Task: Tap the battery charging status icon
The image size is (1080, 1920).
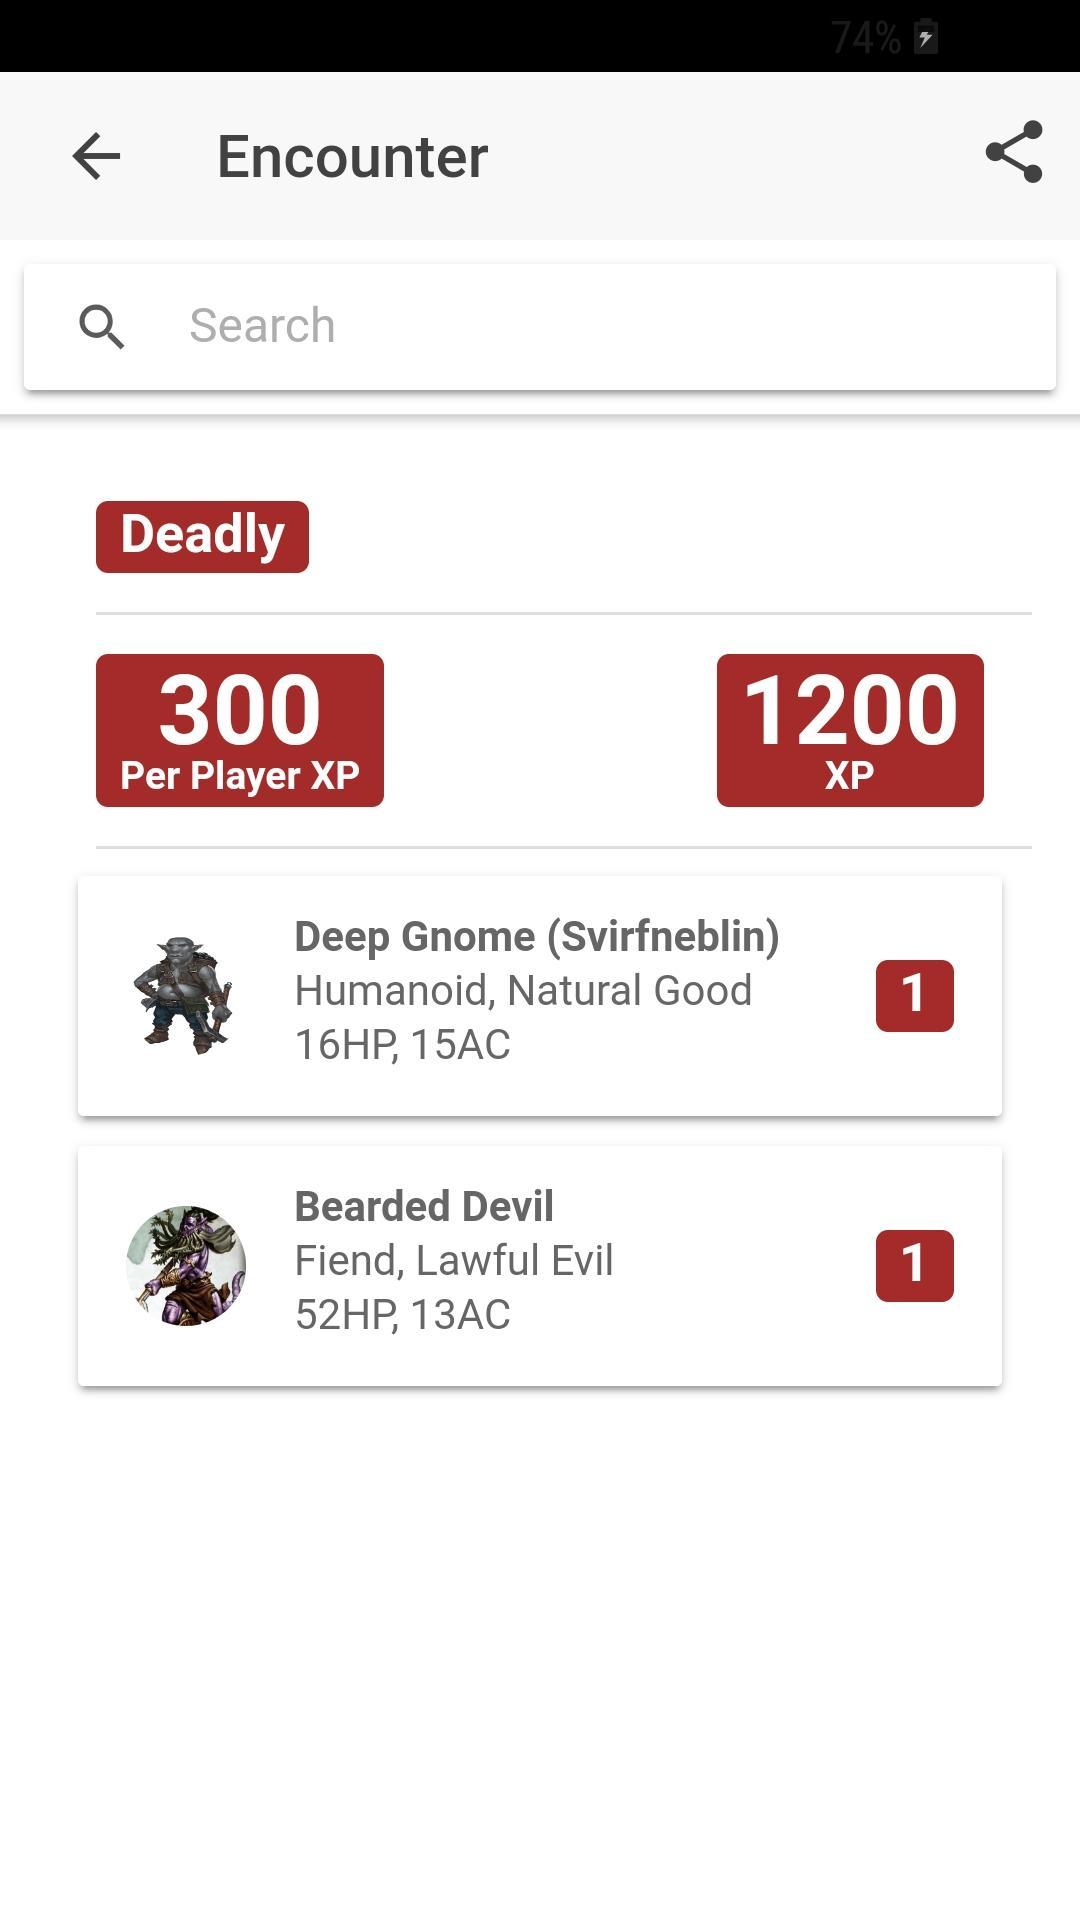Action: point(926,38)
